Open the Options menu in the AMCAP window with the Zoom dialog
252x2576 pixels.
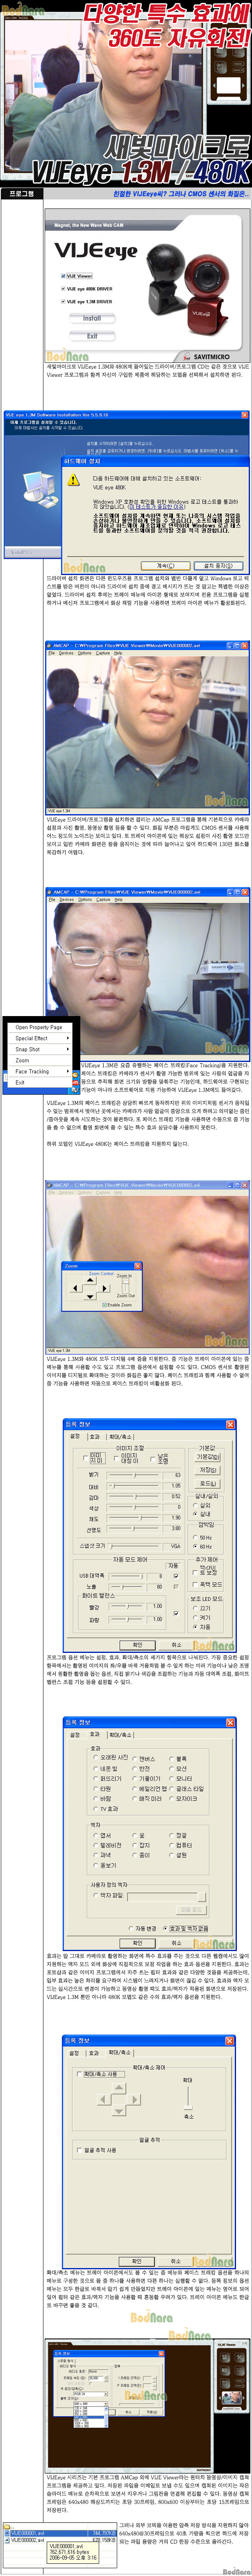(84, 1193)
